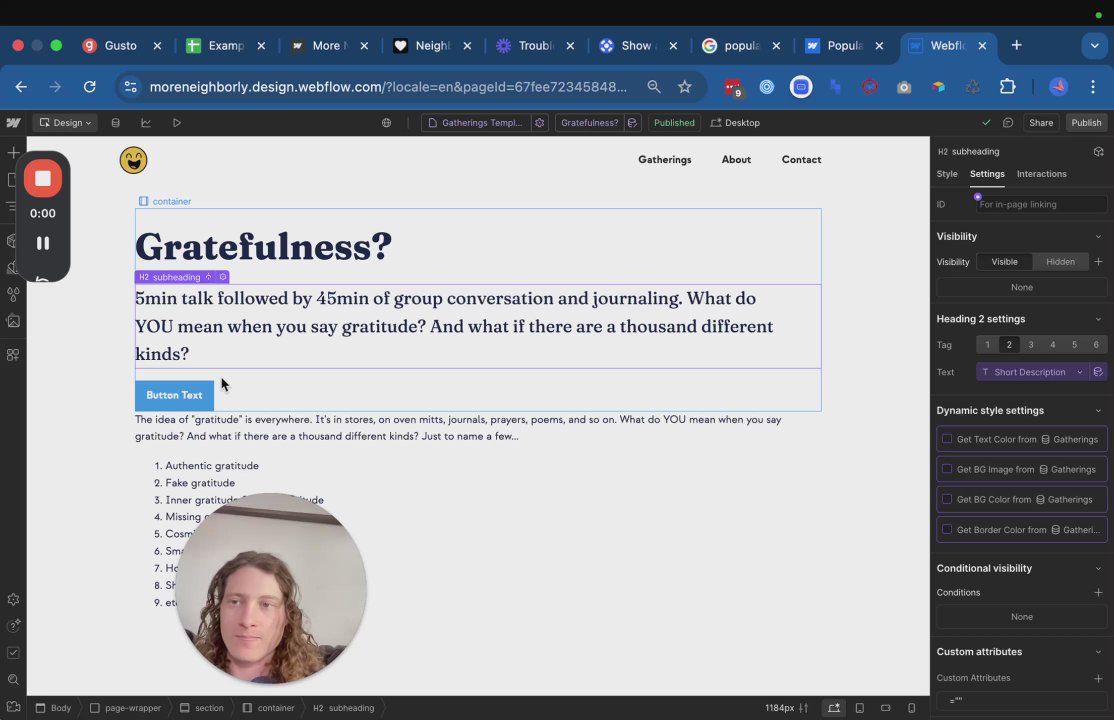Image resolution: width=1114 pixels, height=720 pixels.
Task: Stop the screen recording
Action: coord(43,178)
